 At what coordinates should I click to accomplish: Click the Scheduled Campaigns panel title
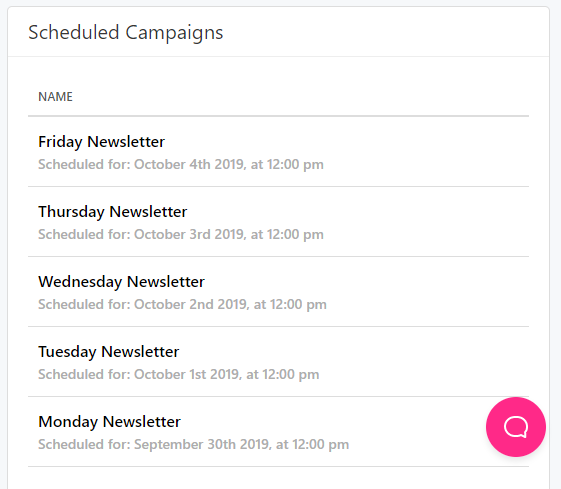pyautogui.click(x=126, y=33)
